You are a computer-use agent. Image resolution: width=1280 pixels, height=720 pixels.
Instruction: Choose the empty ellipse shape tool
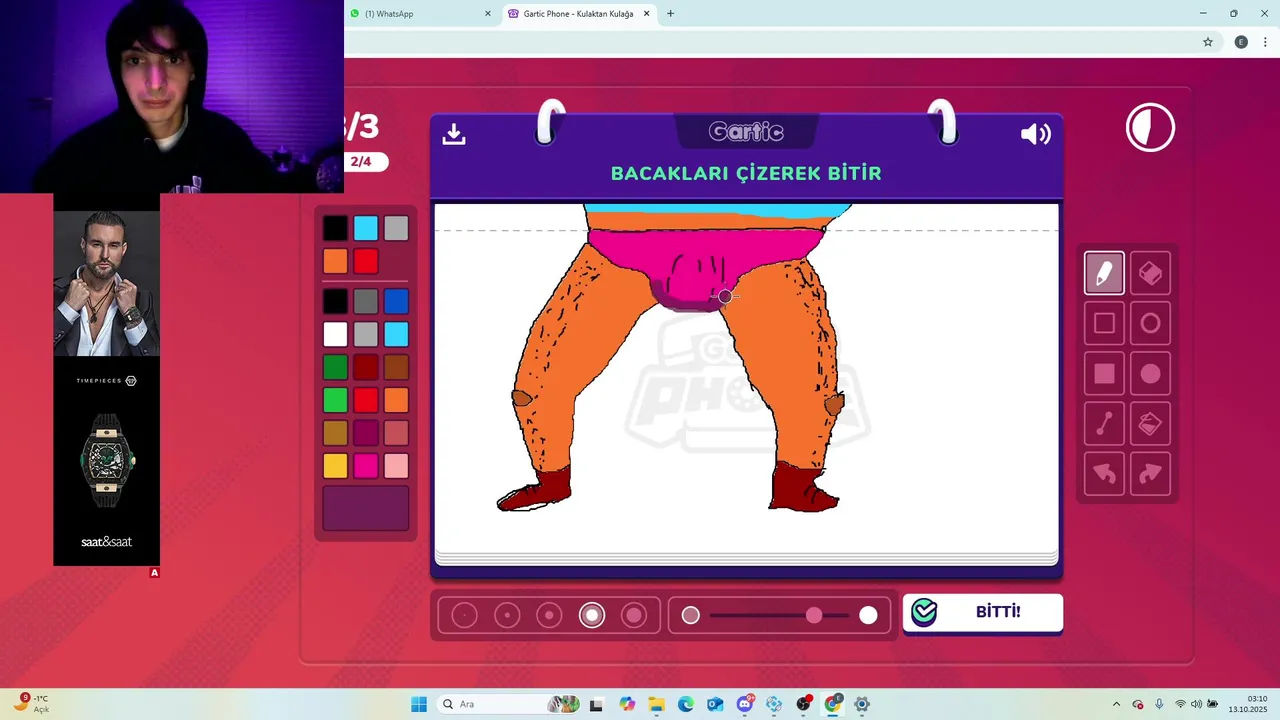(x=1150, y=323)
